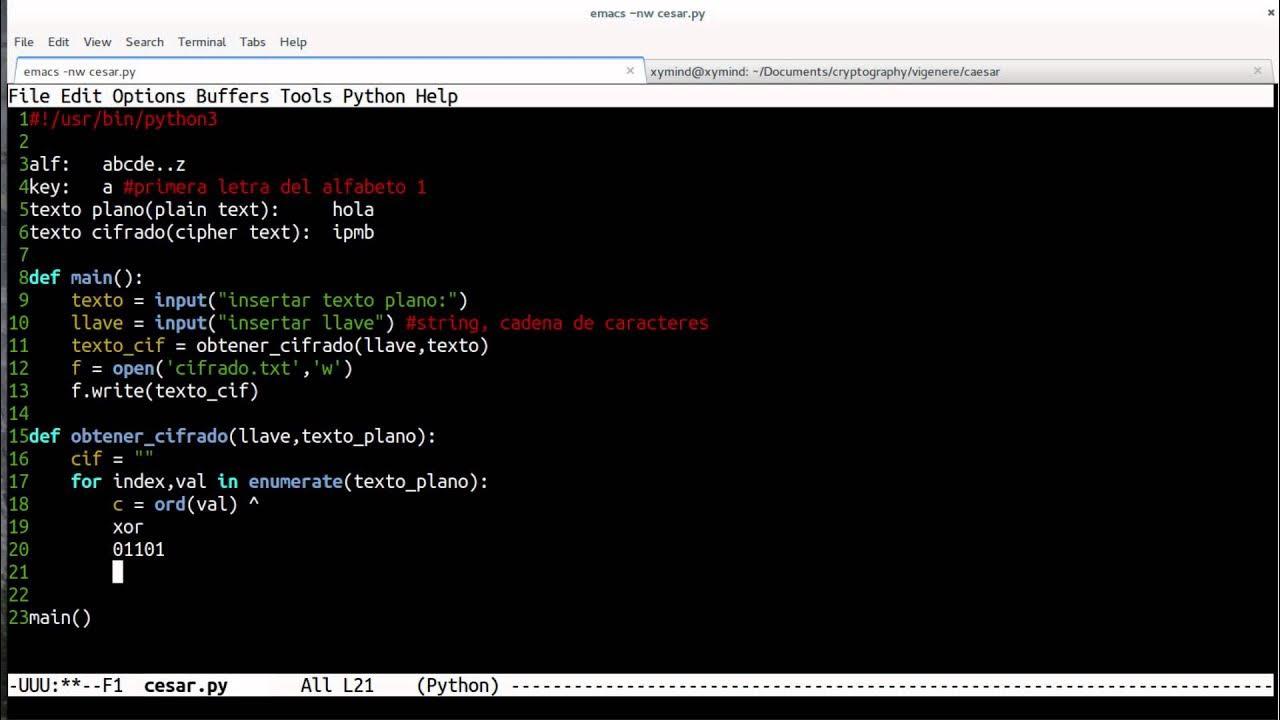
Task: Click the cesar.py buffer name in mode line
Action: (185, 686)
